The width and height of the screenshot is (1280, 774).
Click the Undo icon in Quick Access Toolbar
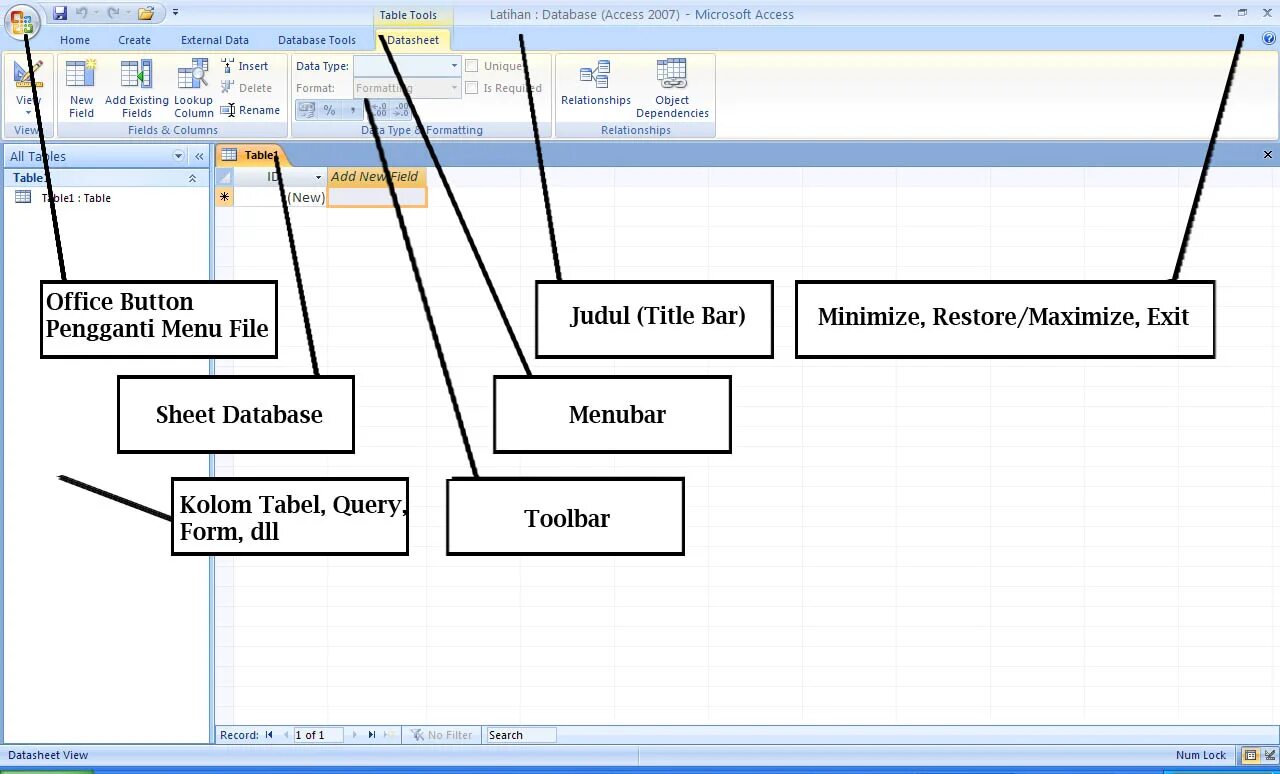point(82,13)
